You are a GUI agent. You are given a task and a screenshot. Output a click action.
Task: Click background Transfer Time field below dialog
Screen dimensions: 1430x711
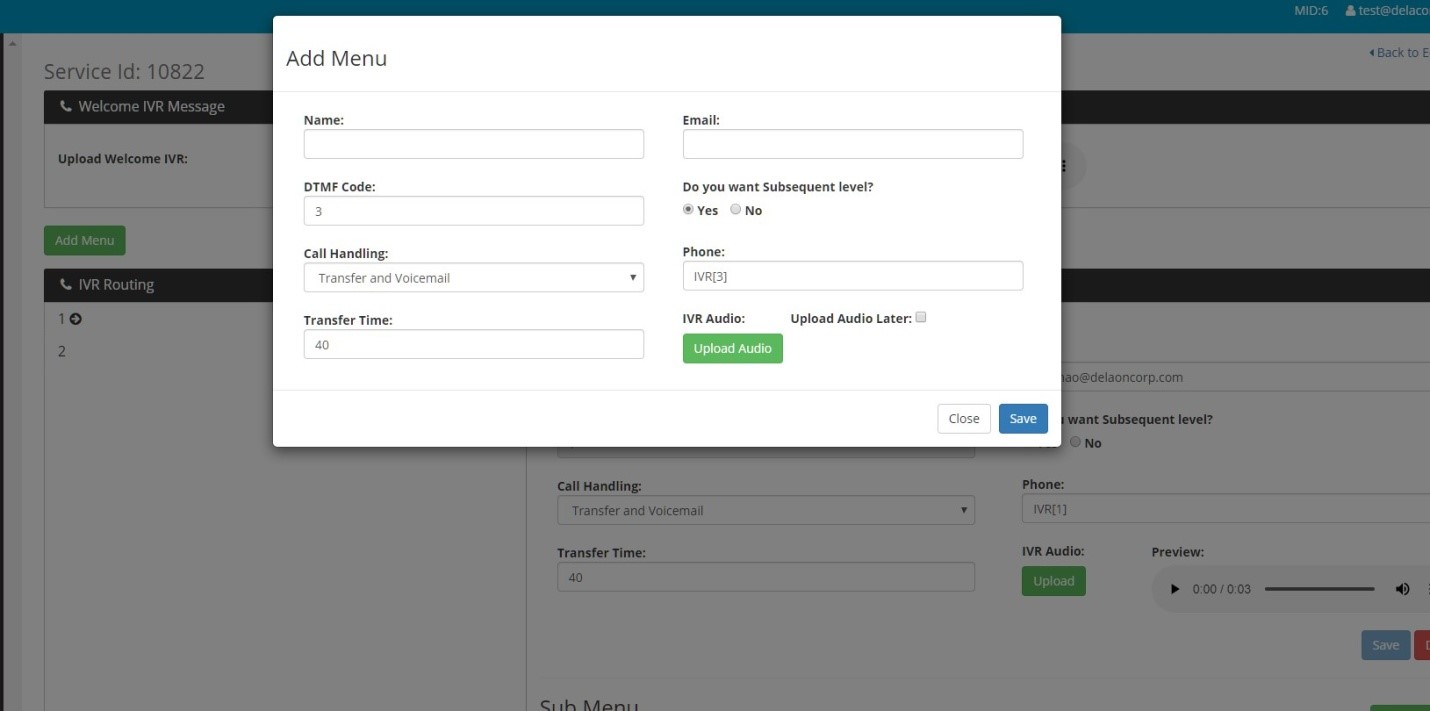pyautogui.click(x=766, y=577)
